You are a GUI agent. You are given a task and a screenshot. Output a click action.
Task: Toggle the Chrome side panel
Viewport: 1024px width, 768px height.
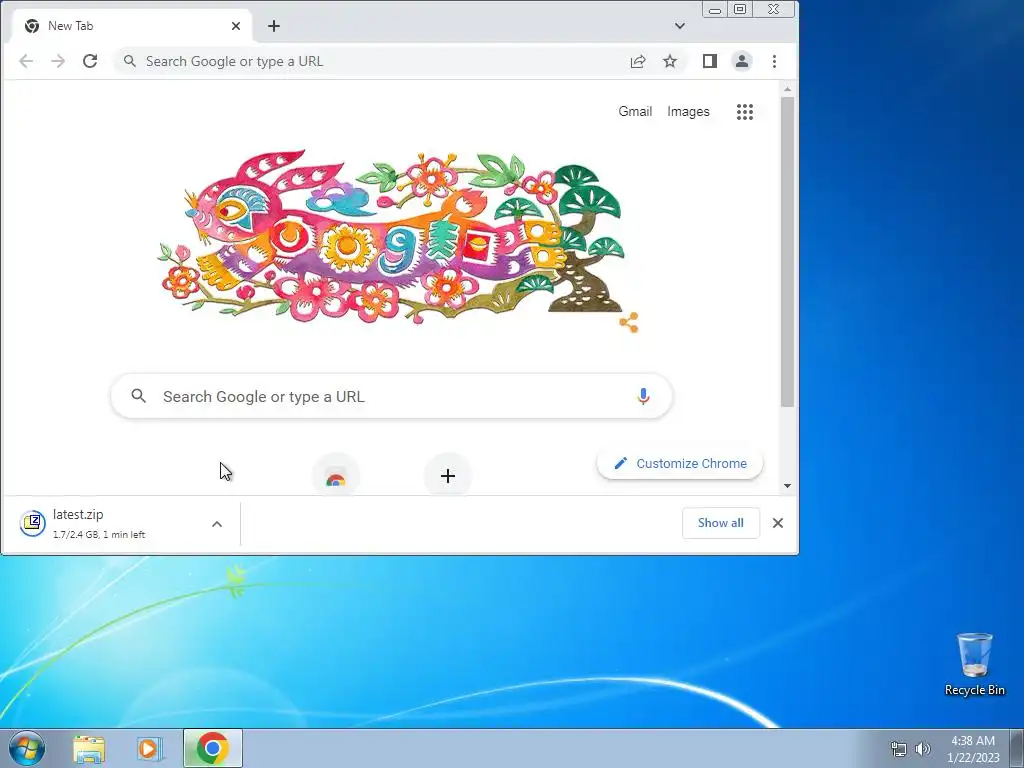tap(710, 61)
